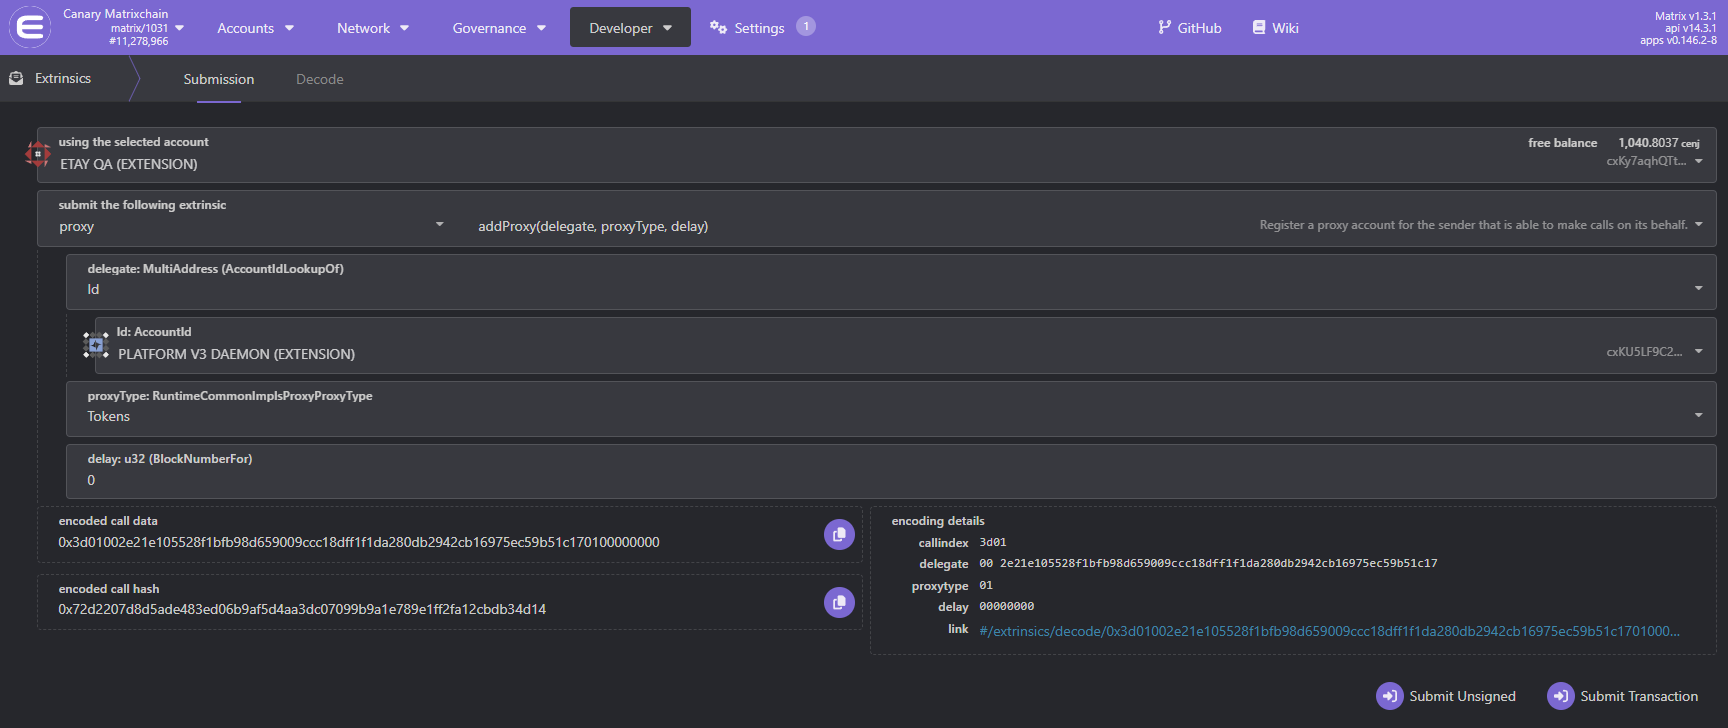
Task: Click the delegate hex value in encoding details
Action: [1208, 563]
